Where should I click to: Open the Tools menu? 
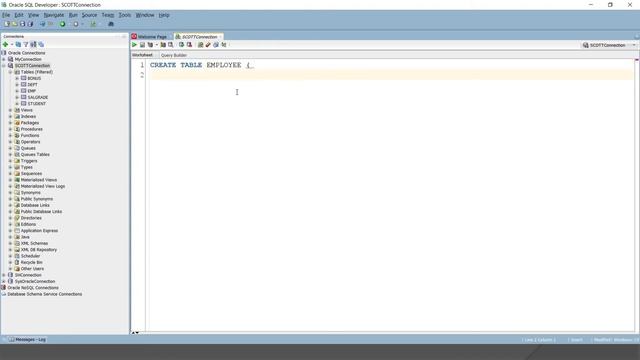124,15
